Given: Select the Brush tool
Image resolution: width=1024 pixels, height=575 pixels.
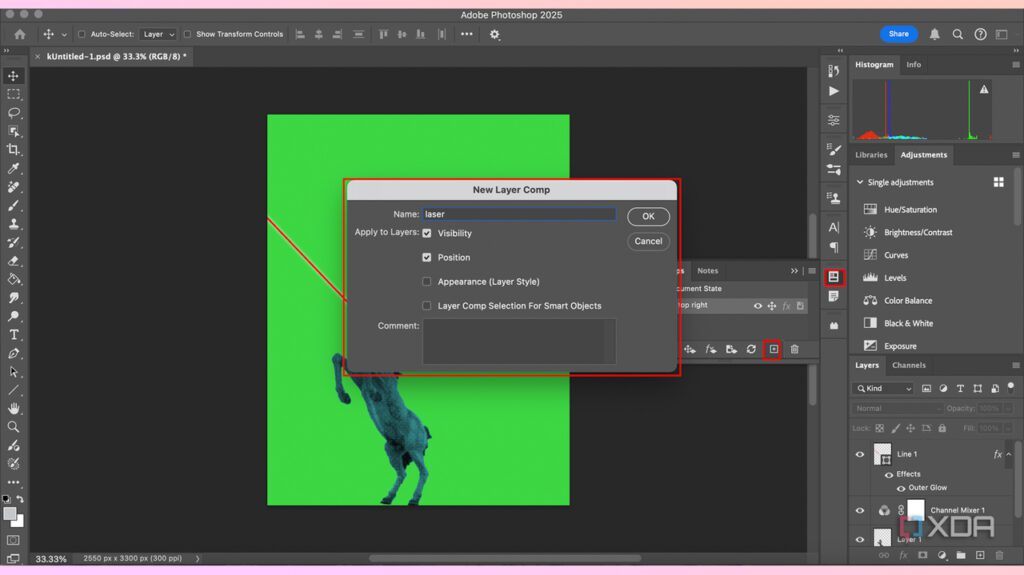Looking at the screenshot, I should point(13,205).
